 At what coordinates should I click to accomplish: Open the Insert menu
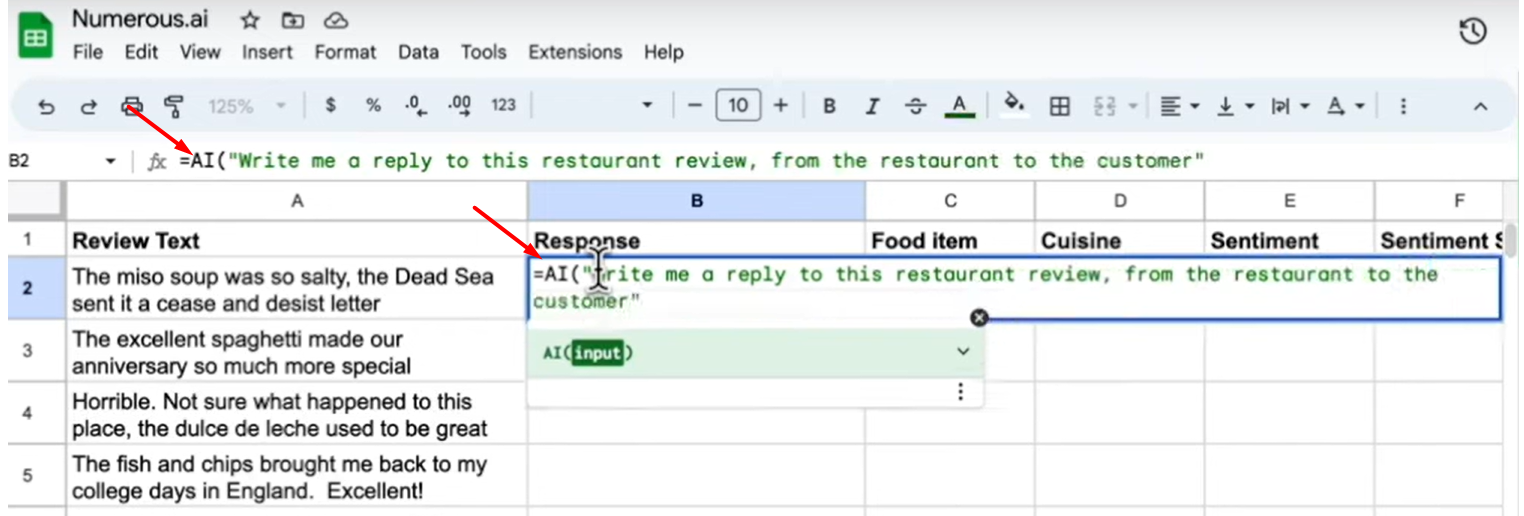[x=267, y=52]
